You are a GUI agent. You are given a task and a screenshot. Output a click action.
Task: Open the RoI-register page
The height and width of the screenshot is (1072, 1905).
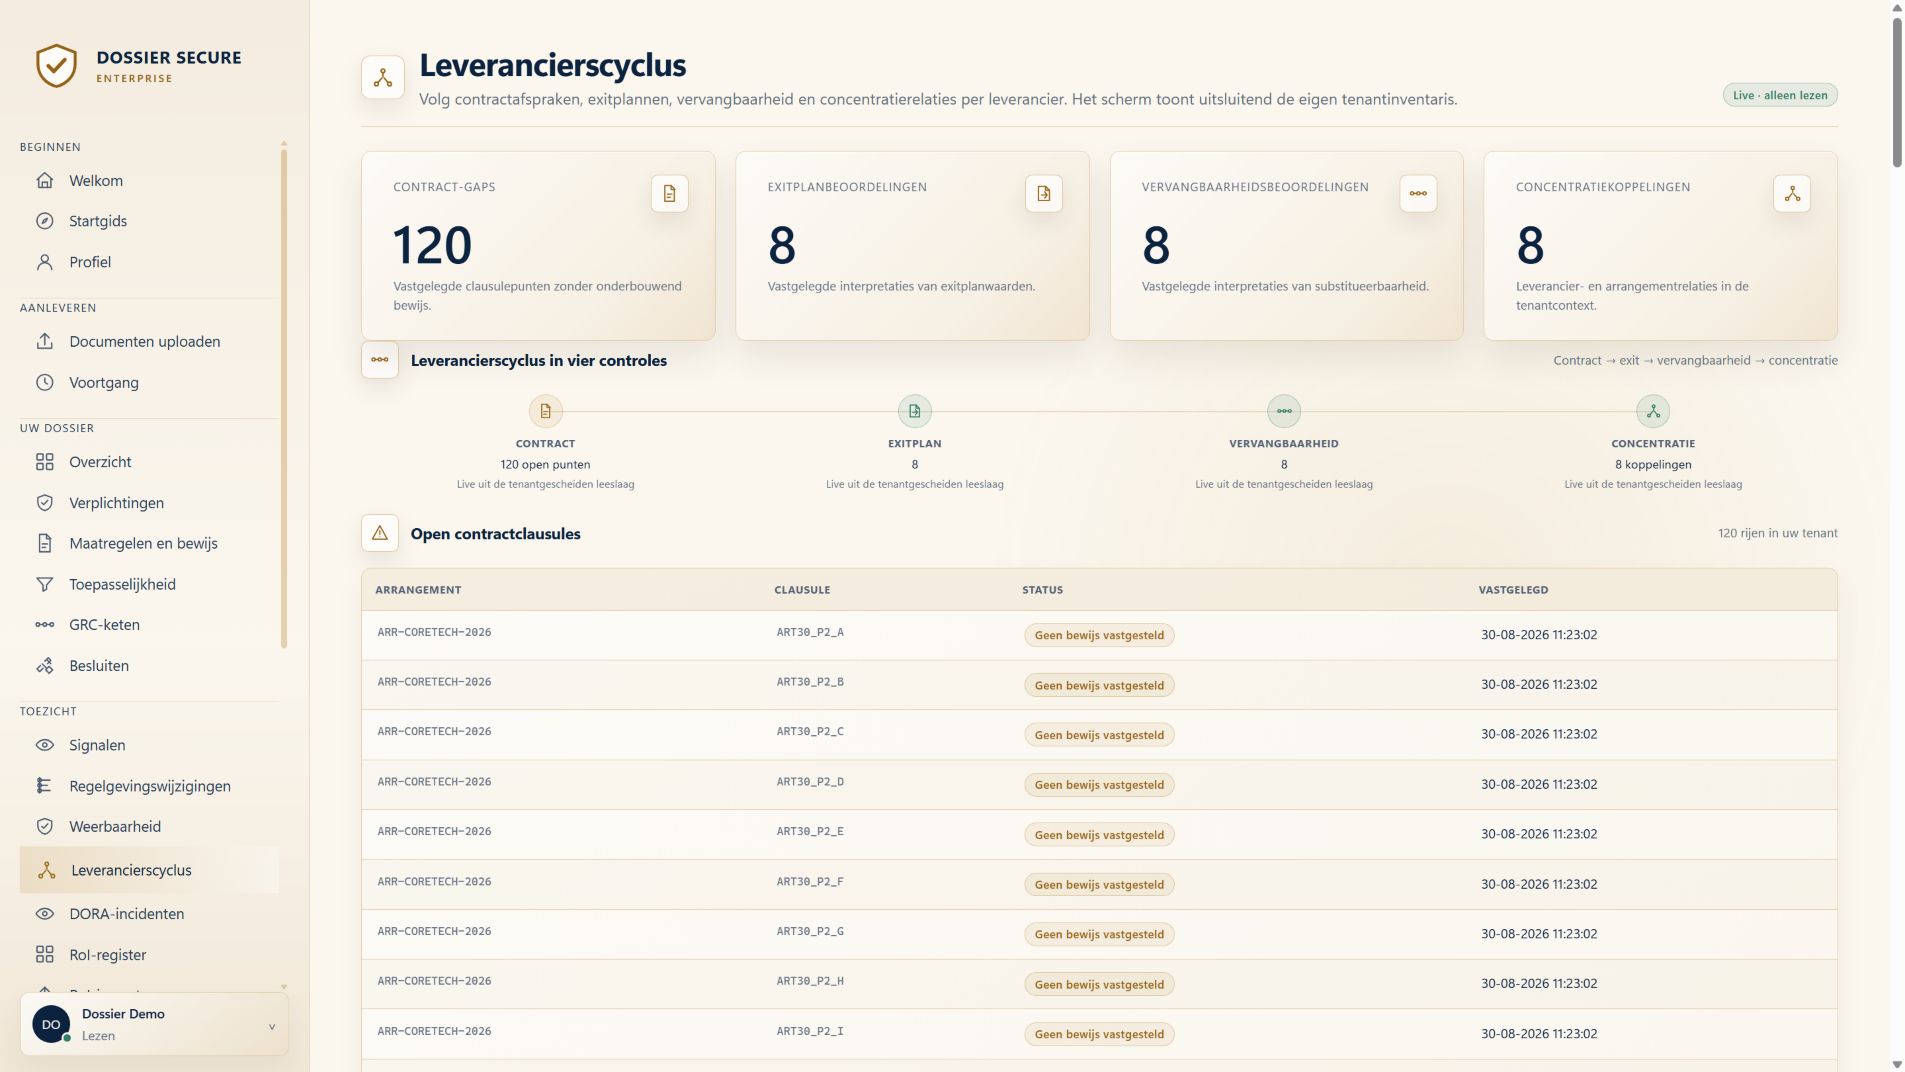pos(150,955)
